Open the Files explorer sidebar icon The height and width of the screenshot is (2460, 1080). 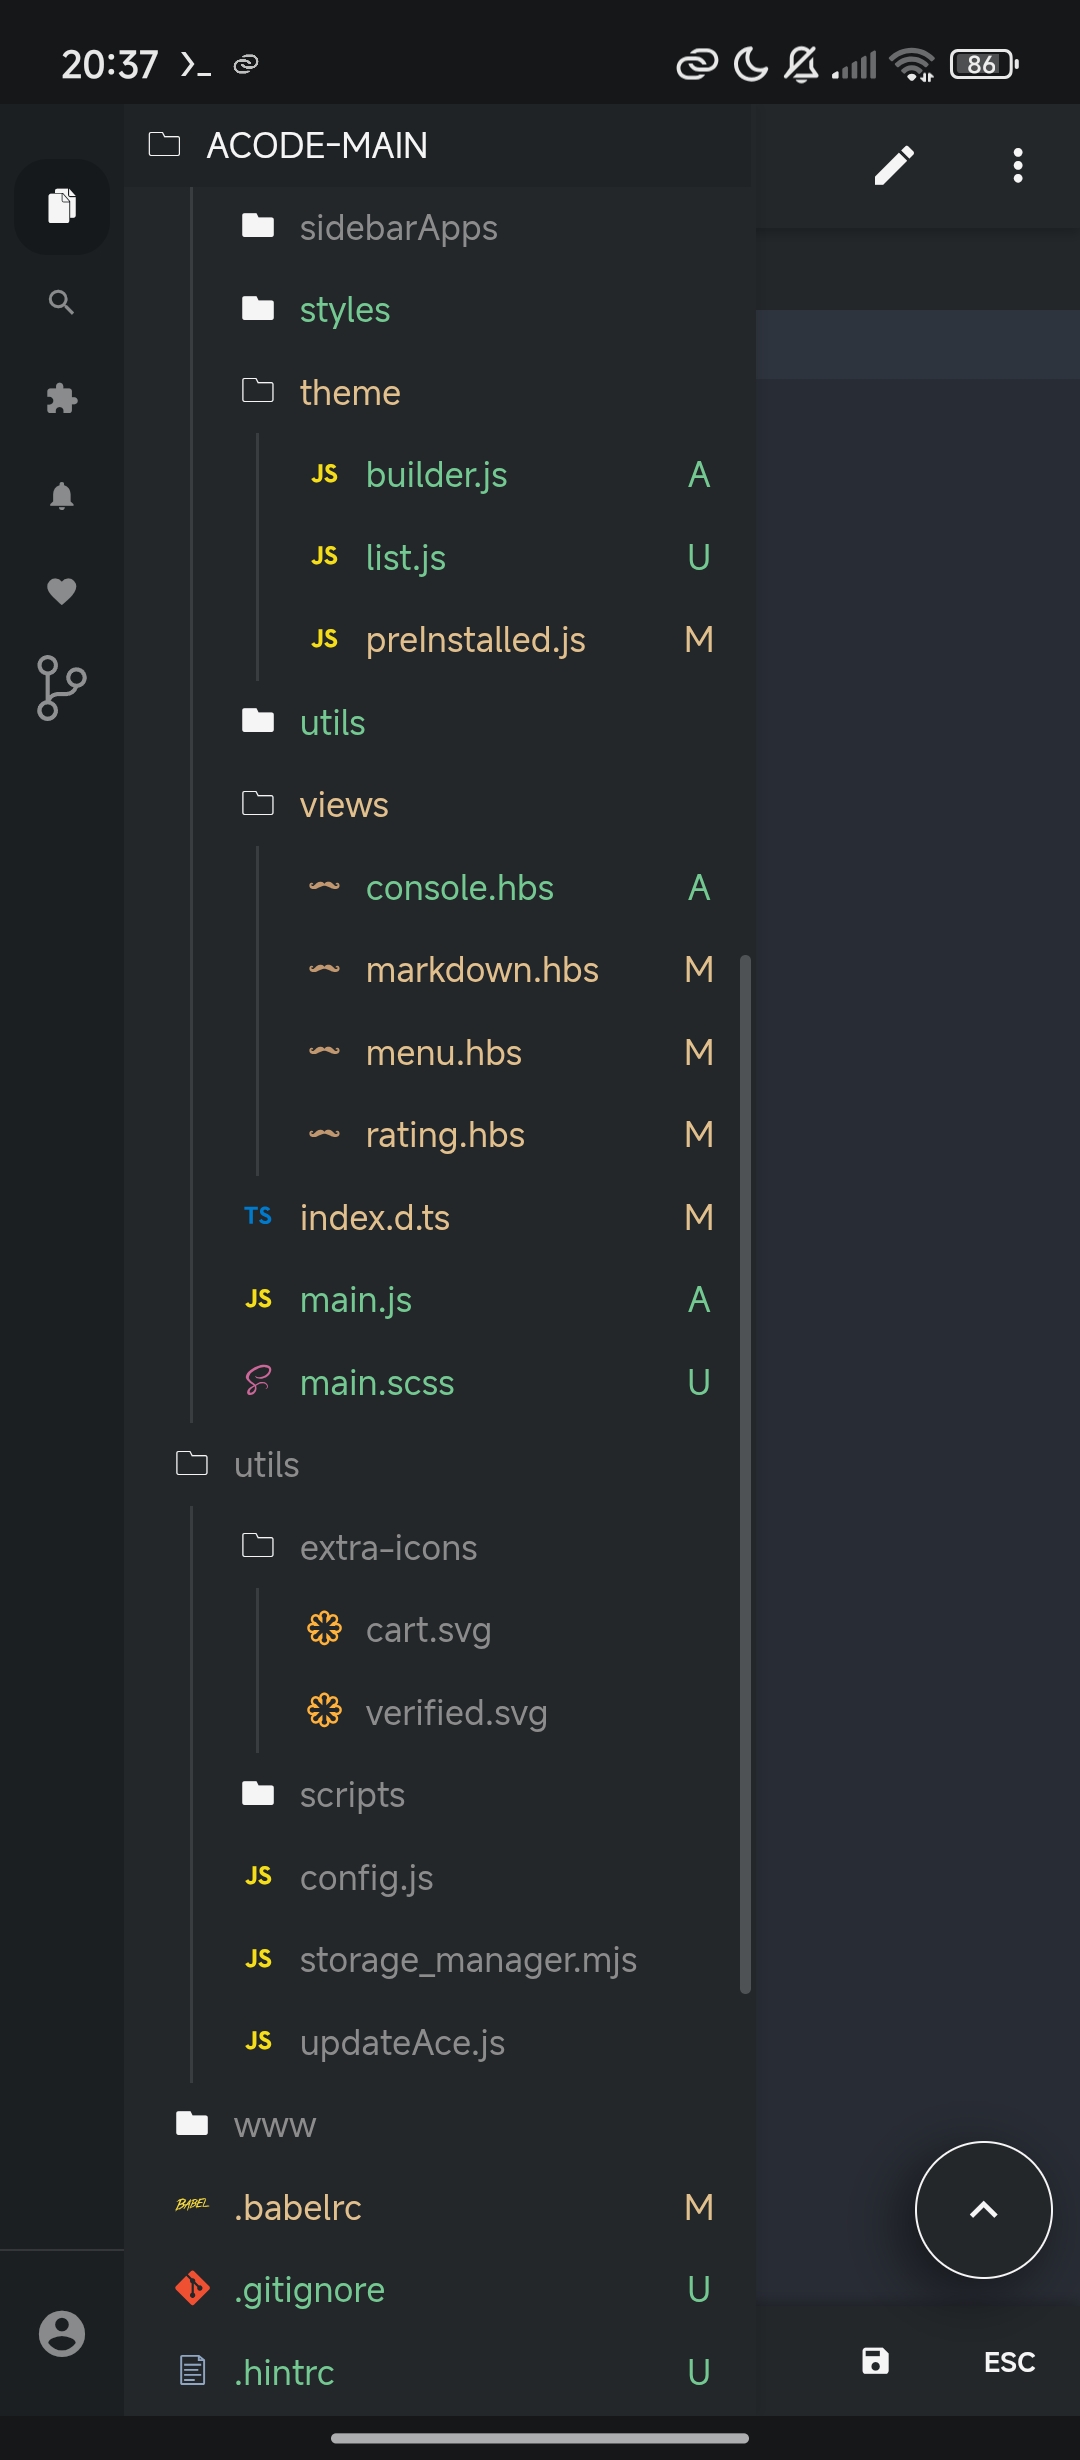[62, 207]
